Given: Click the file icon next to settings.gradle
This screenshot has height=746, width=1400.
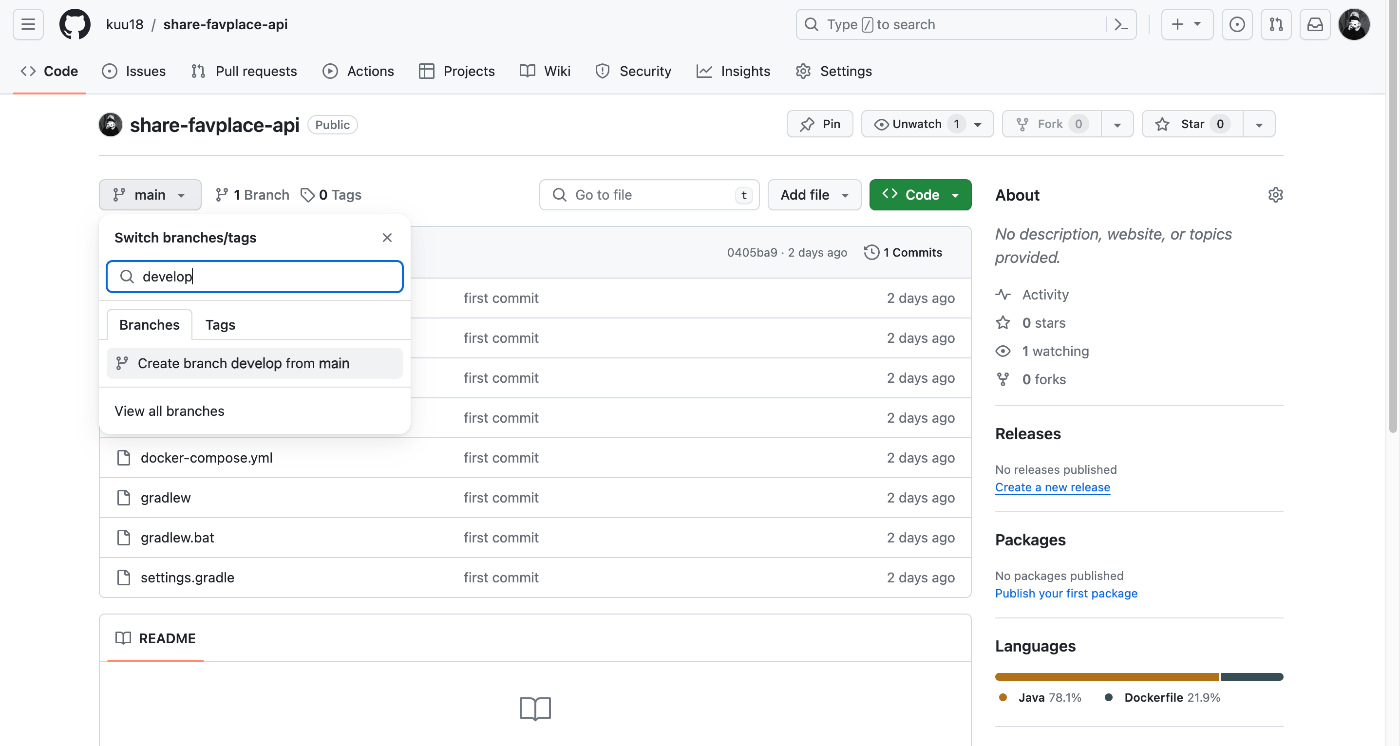Looking at the screenshot, I should [x=124, y=578].
